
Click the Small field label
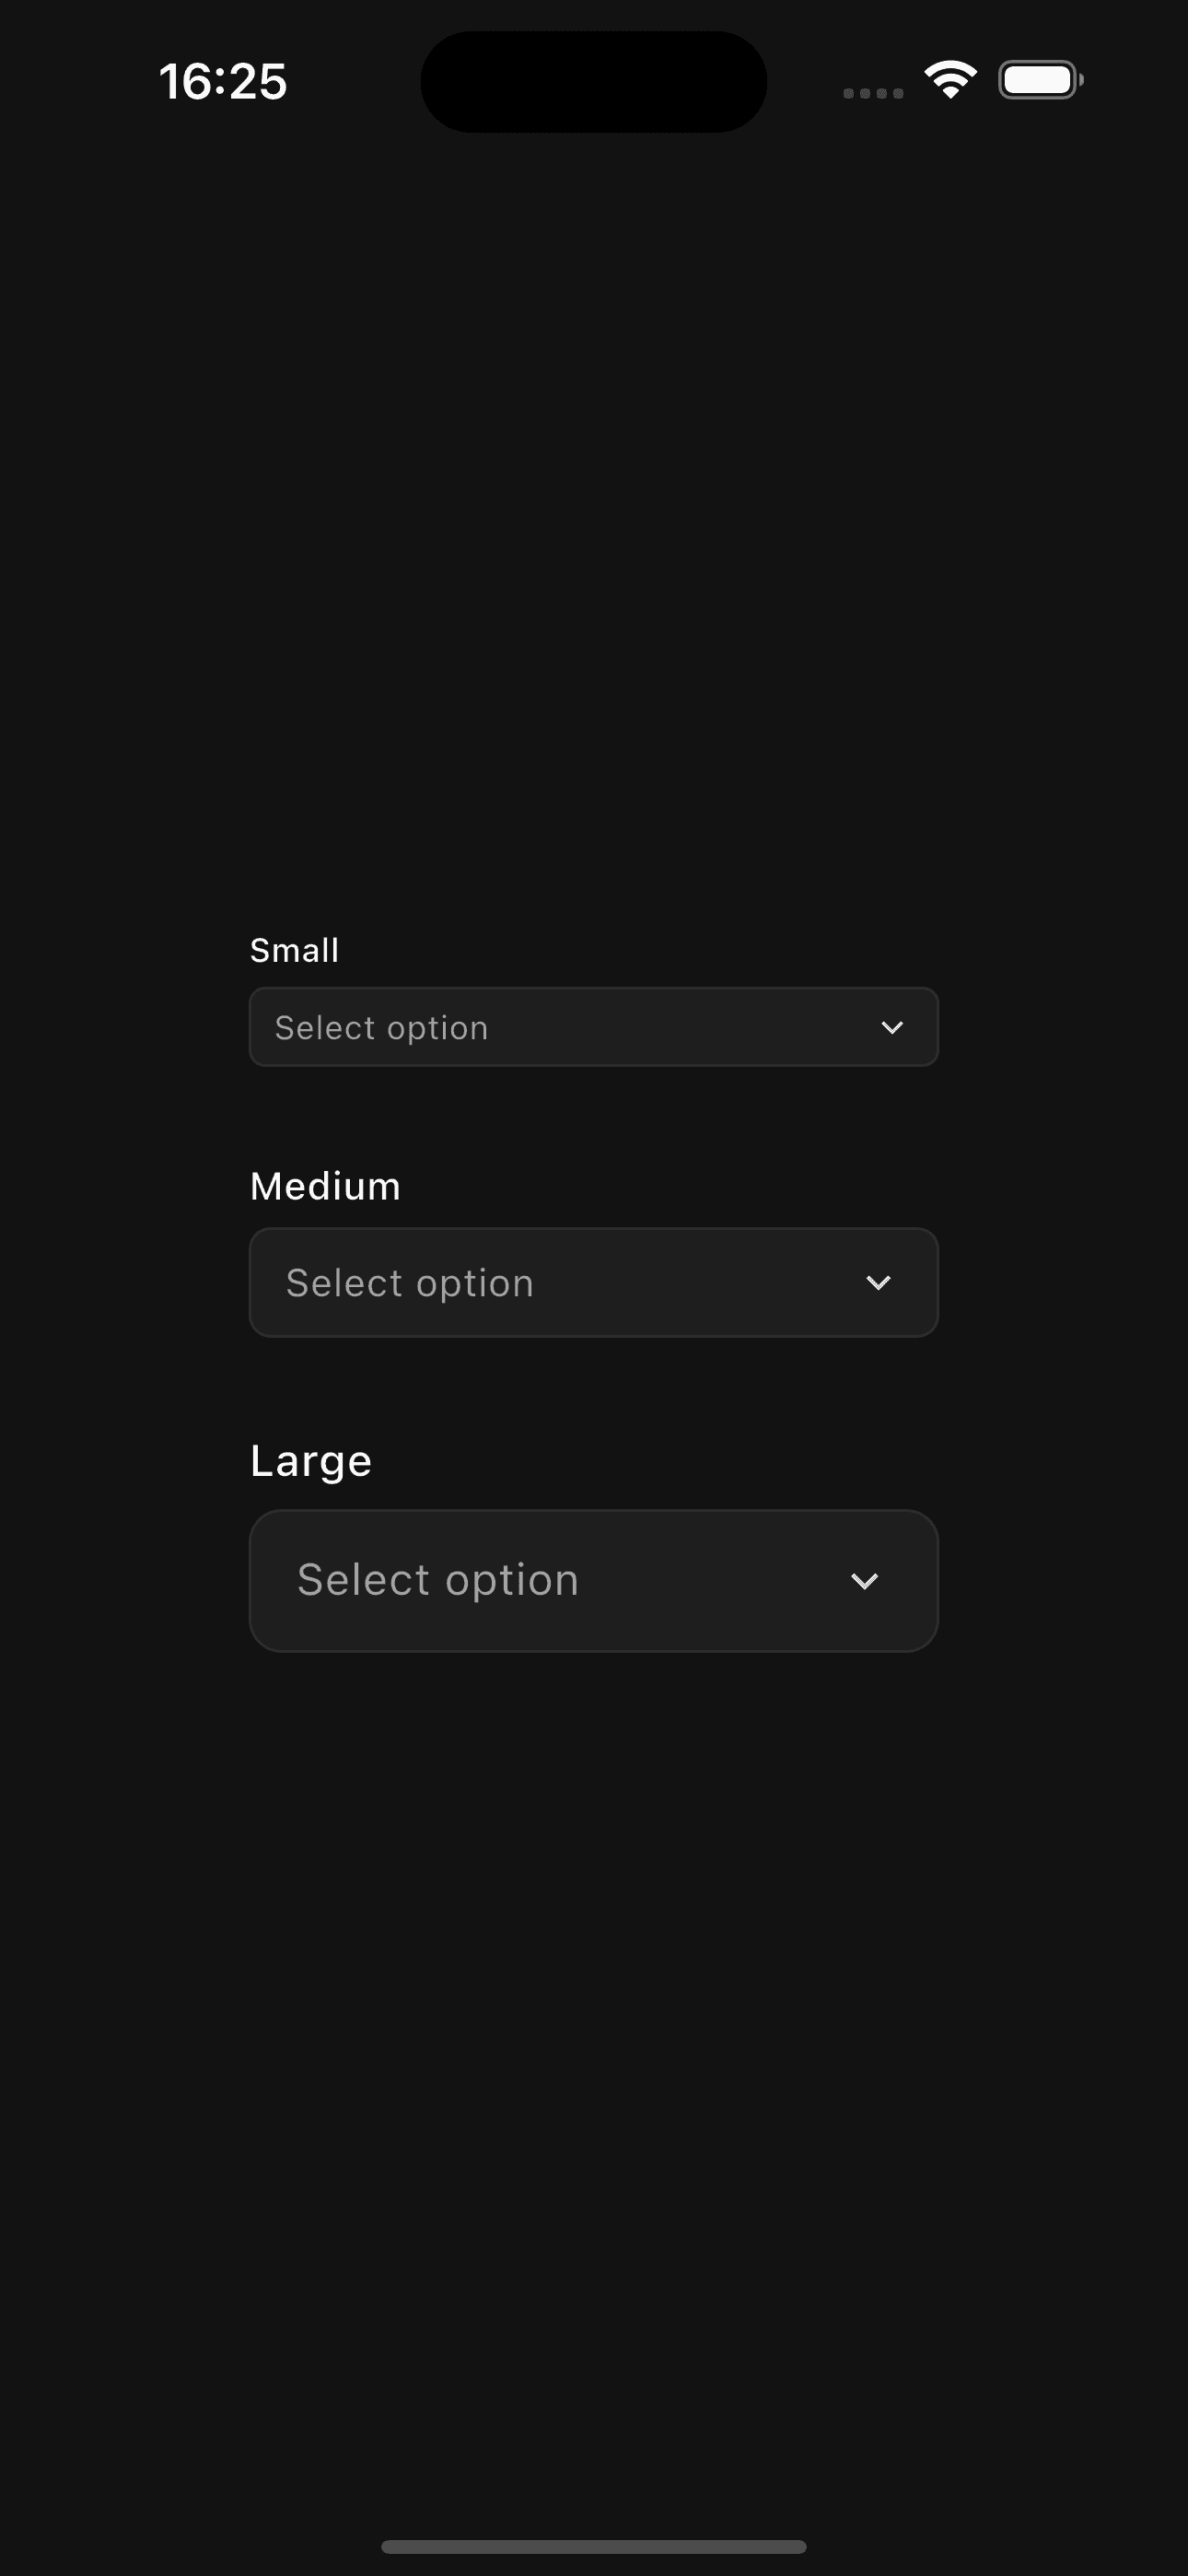click(x=294, y=949)
